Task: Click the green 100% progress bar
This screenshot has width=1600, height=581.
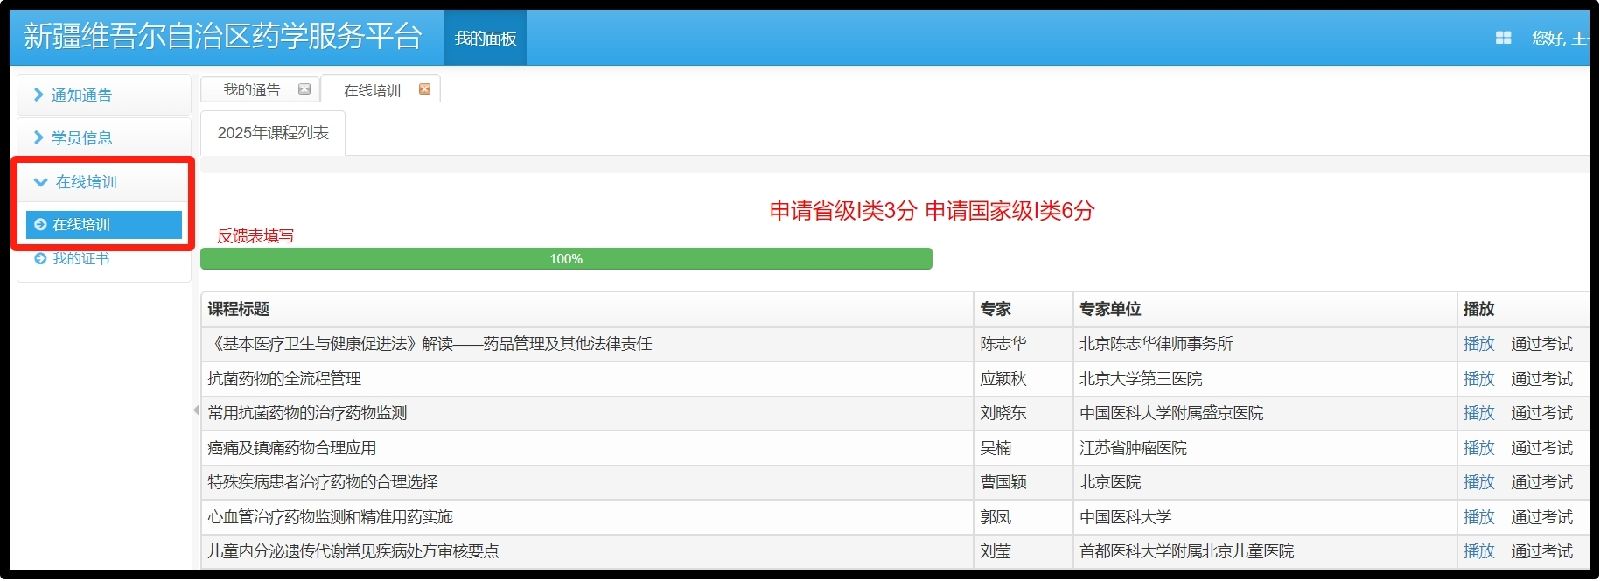Action: [x=566, y=259]
